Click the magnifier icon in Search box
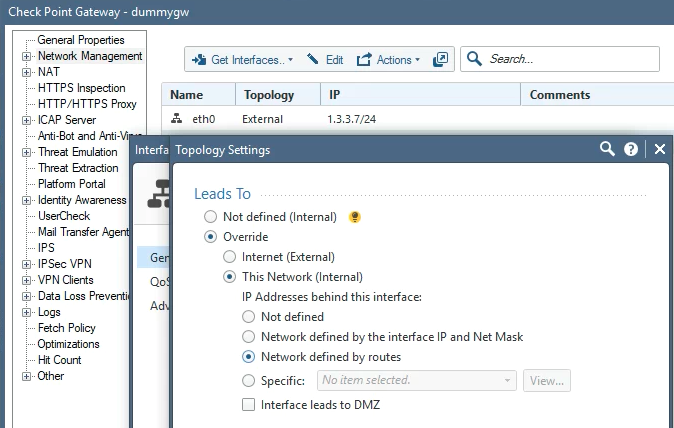This screenshot has width=674, height=428. click(x=474, y=58)
